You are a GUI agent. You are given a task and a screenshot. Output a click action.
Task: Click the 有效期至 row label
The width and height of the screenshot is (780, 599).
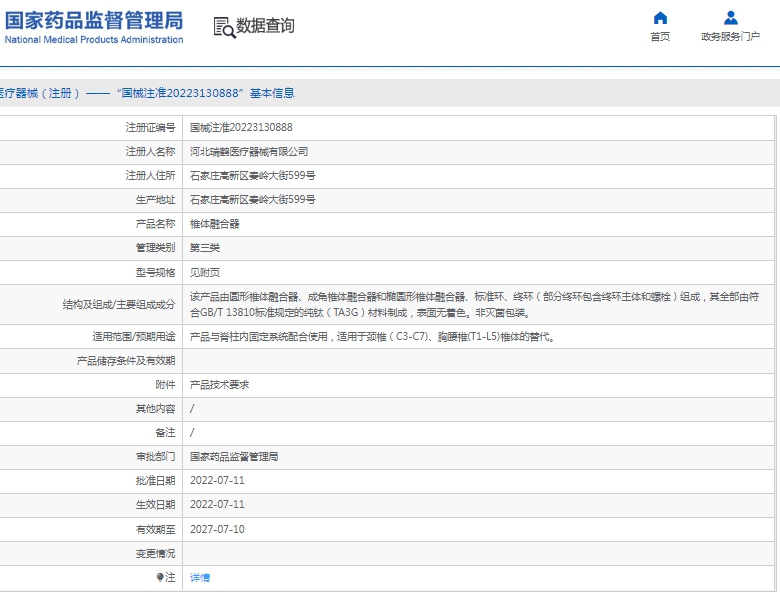(x=156, y=529)
